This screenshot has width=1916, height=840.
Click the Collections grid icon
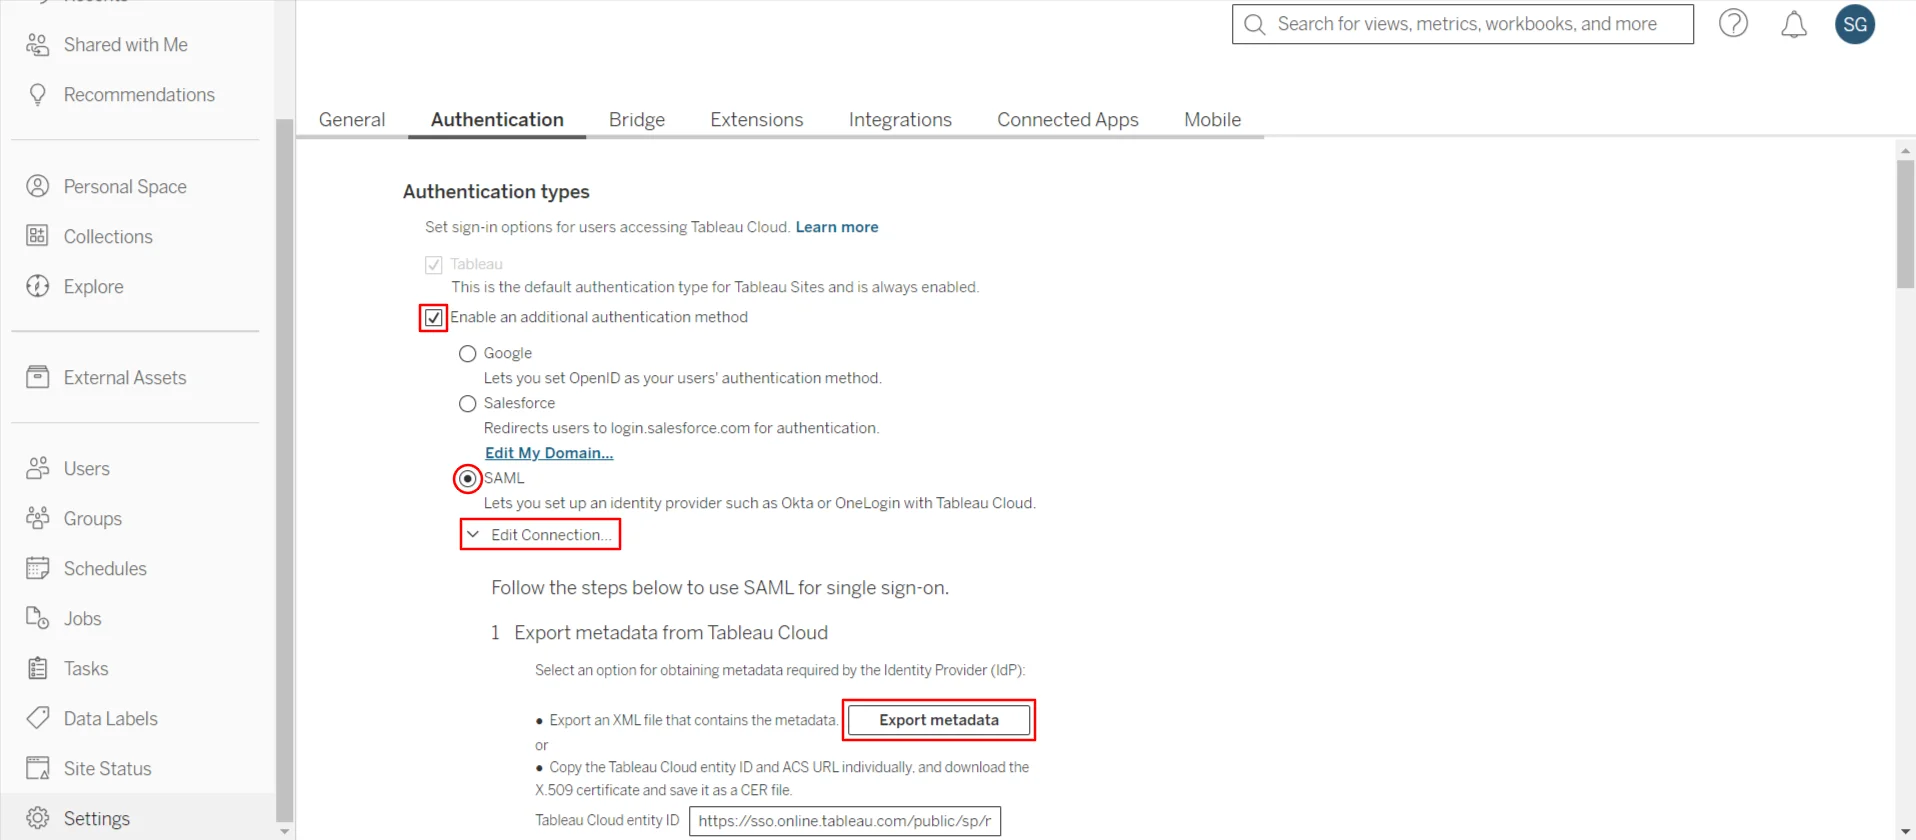pyautogui.click(x=37, y=236)
